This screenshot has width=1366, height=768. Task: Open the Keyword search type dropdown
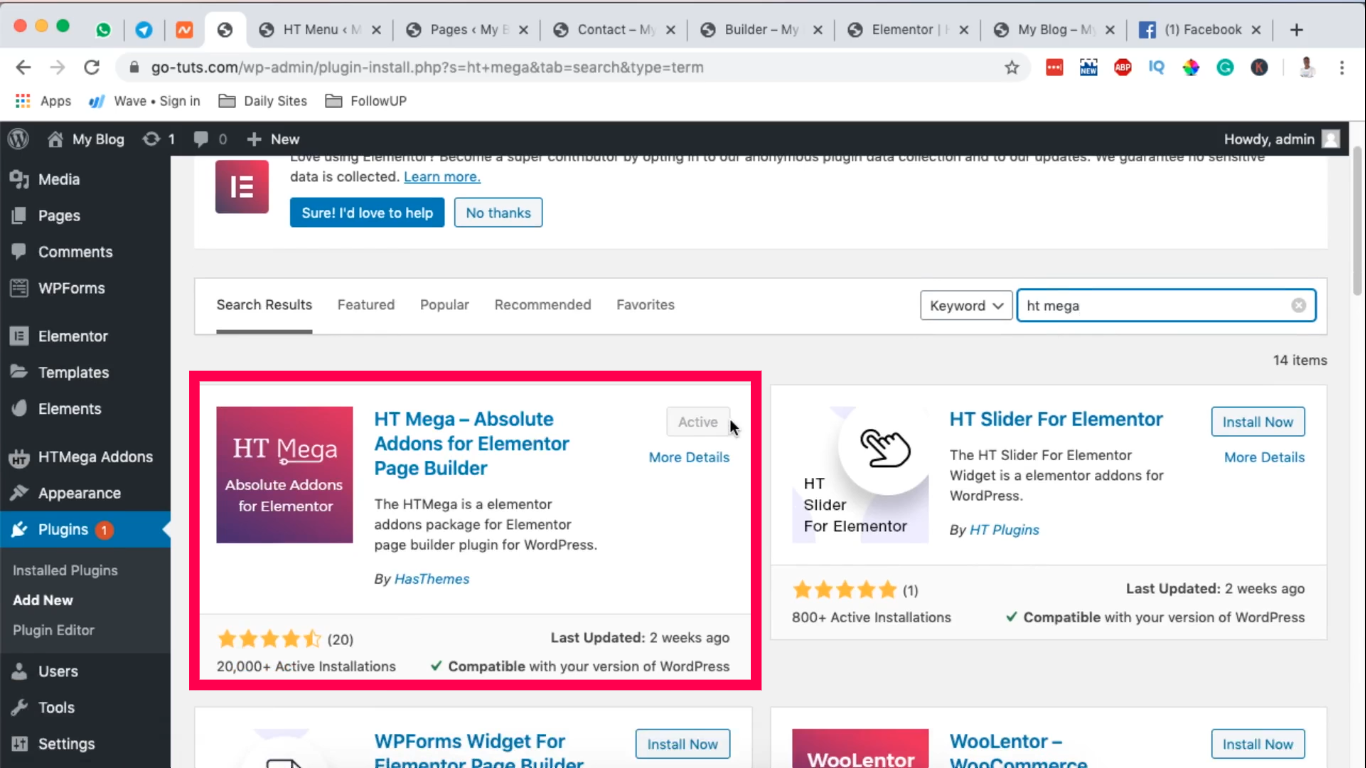click(967, 306)
